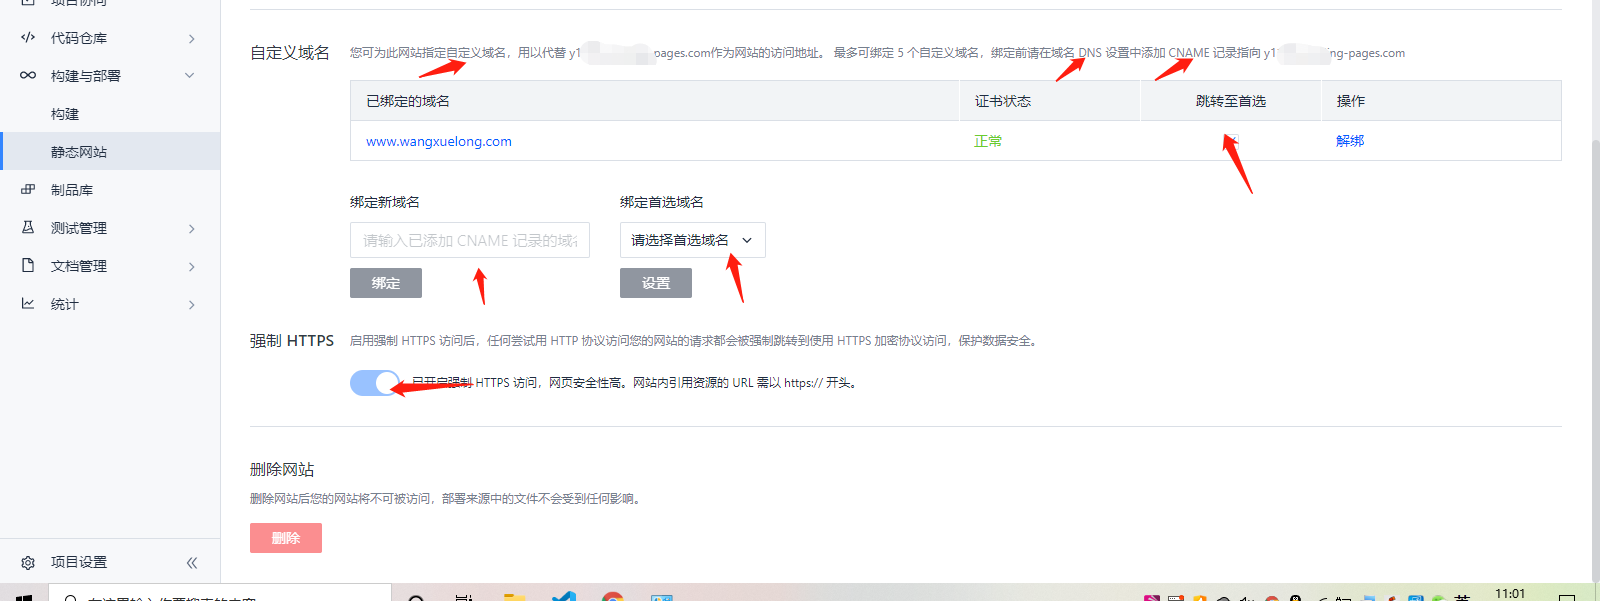The width and height of the screenshot is (1600, 601).
Task: Open 项目设置 via its gear icon
Action: pyautogui.click(x=28, y=562)
